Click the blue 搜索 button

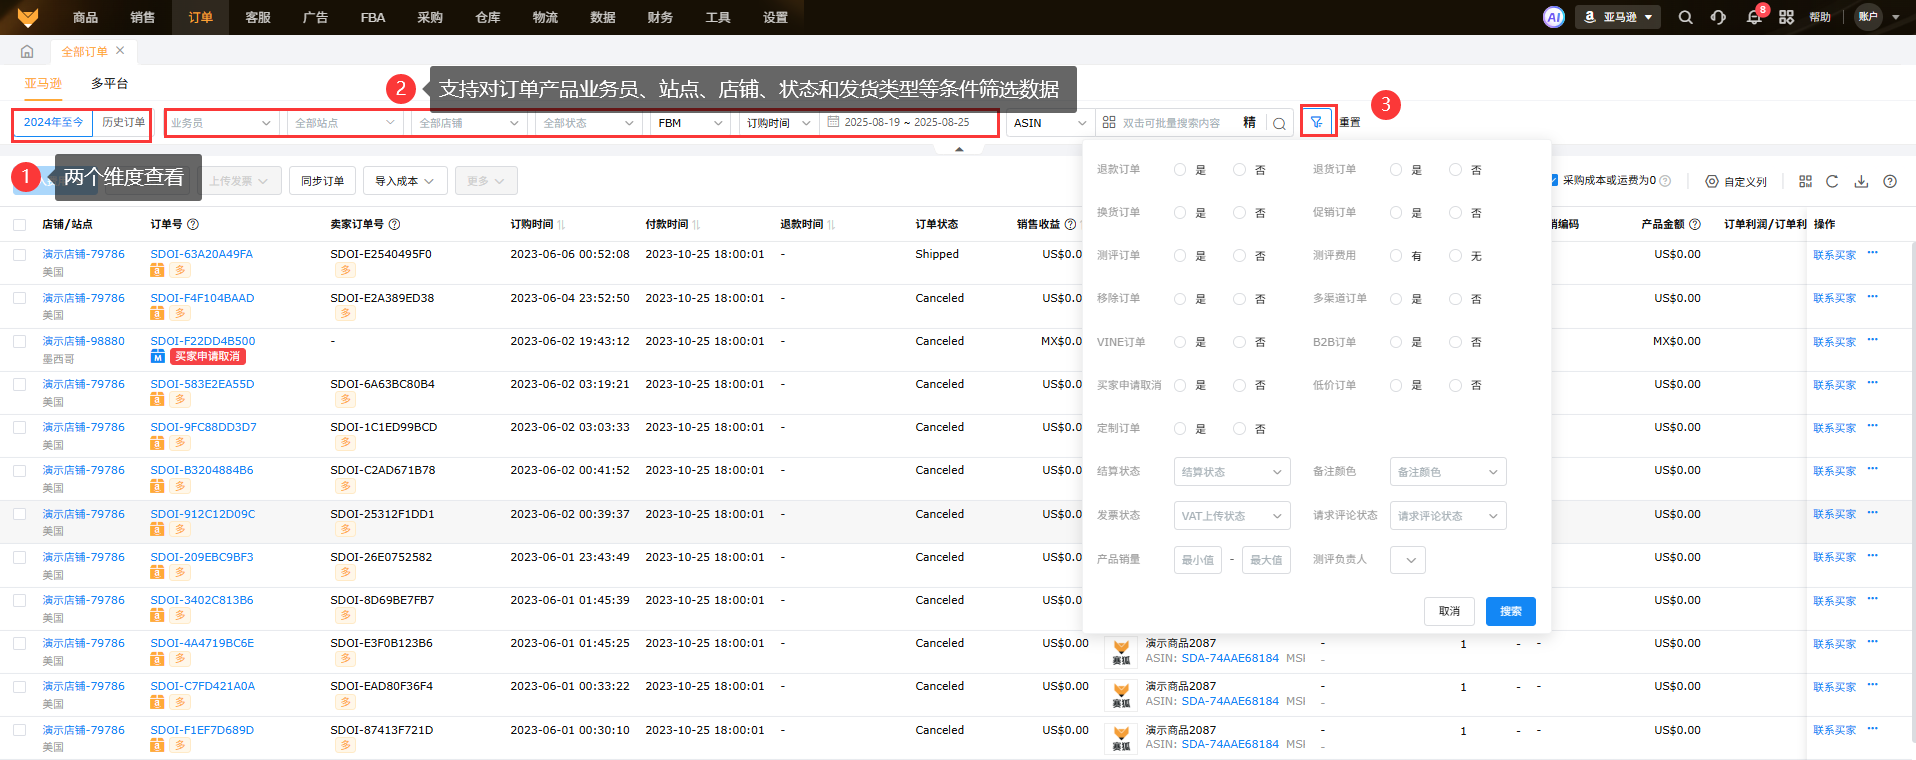coord(1510,611)
